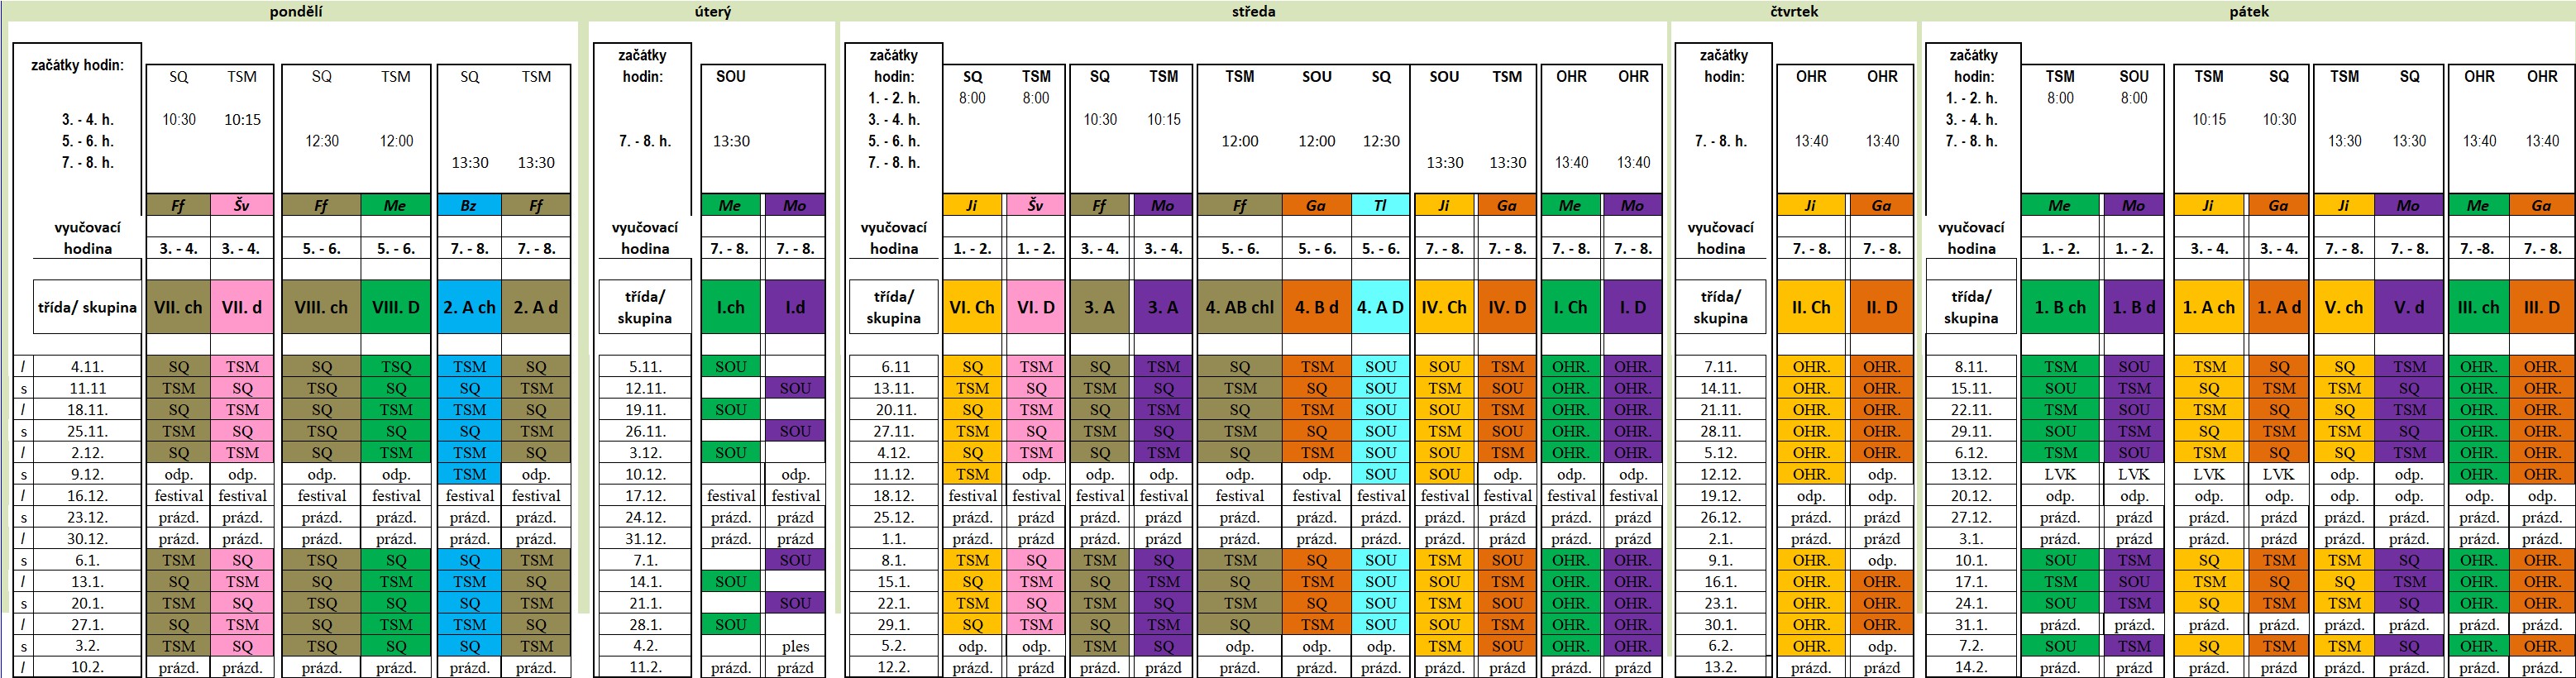This screenshot has width=2576, height=678.
Task: Click the date cell 5.11.
Action: (x=645, y=367)
